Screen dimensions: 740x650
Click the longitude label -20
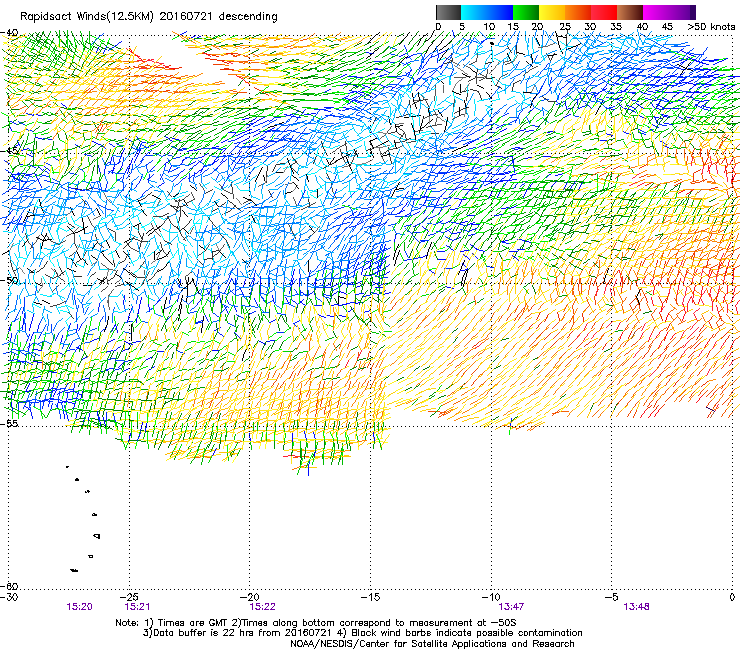250,597
